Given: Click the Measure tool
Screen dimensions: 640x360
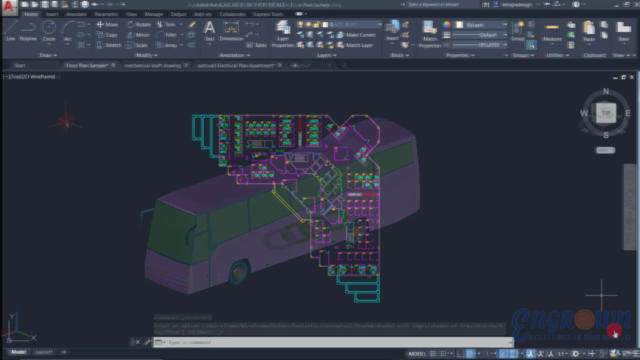Looking at the screenshot, I should 552,31.
